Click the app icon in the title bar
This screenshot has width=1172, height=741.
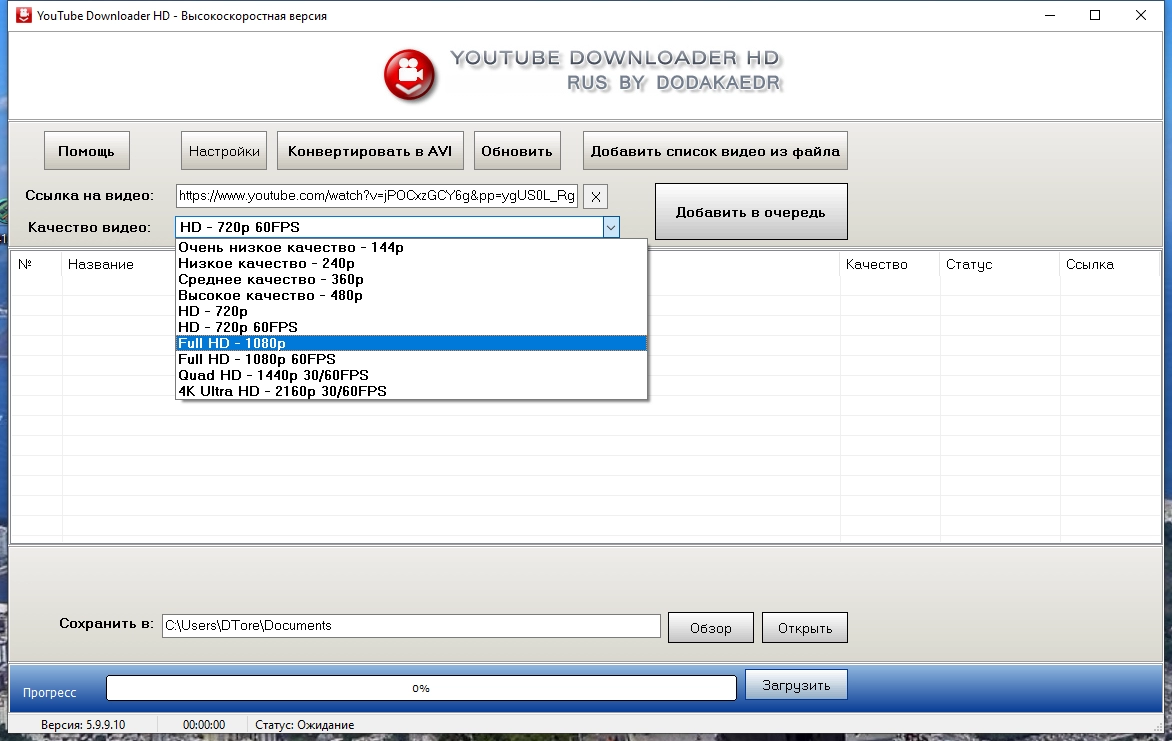24,15
